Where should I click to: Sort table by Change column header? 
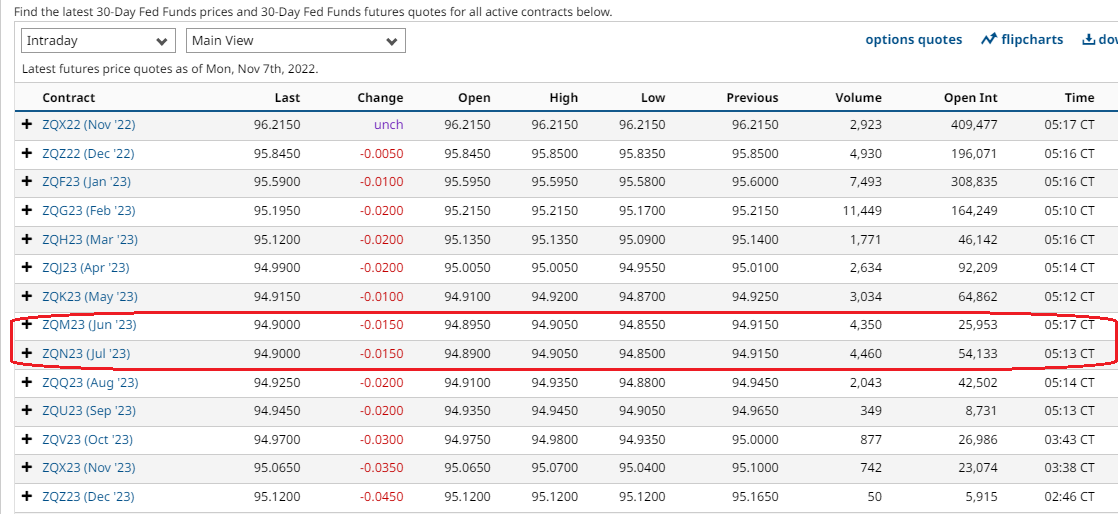(x=380, y=98)
